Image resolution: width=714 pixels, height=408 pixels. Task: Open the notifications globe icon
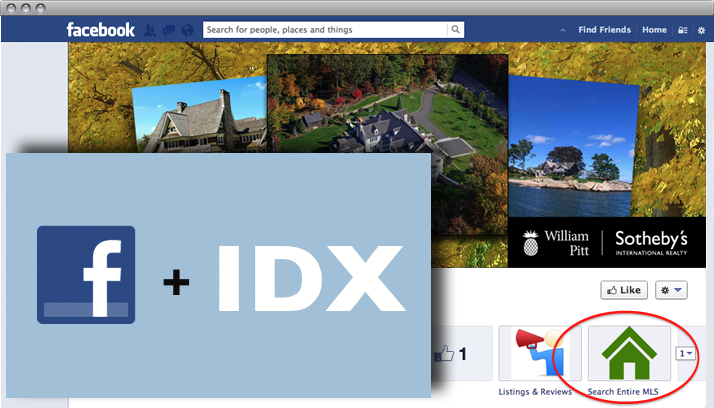[187, 31]
